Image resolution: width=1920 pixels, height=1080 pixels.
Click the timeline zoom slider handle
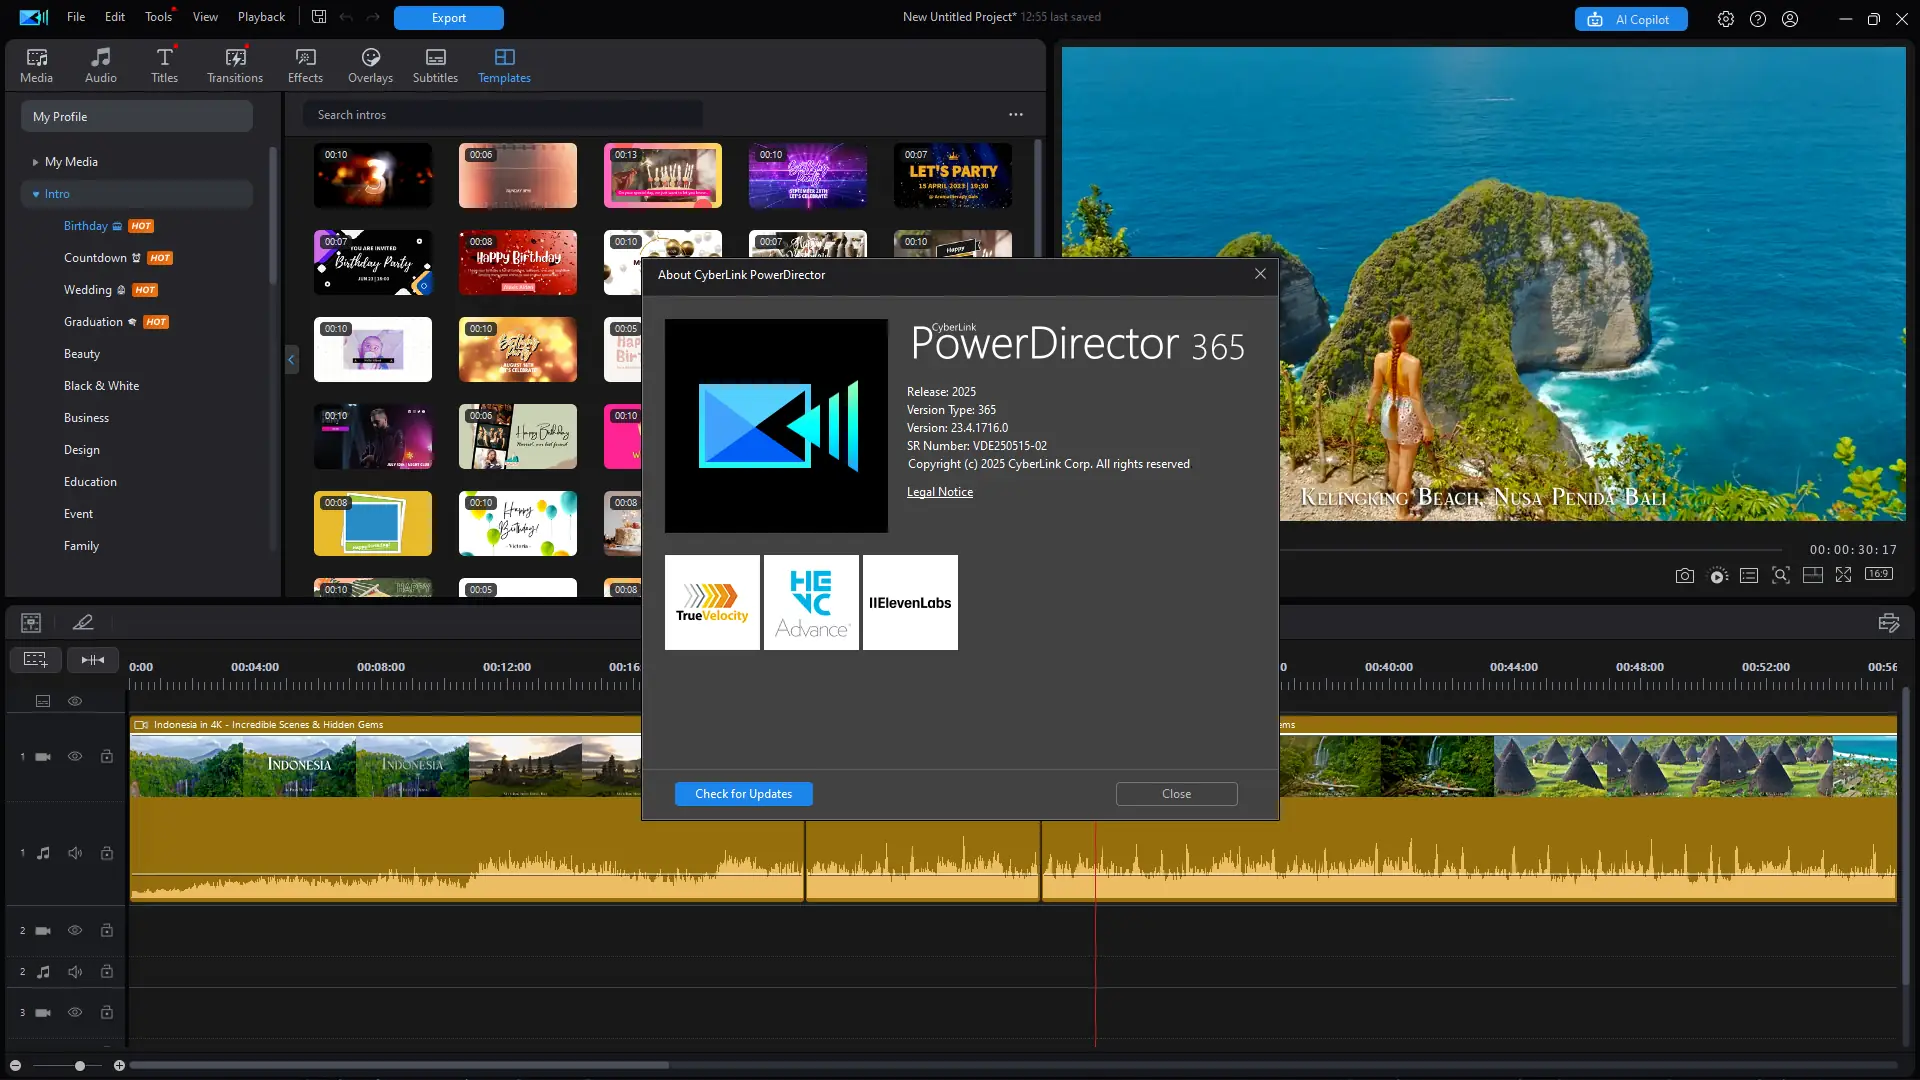80,1066
